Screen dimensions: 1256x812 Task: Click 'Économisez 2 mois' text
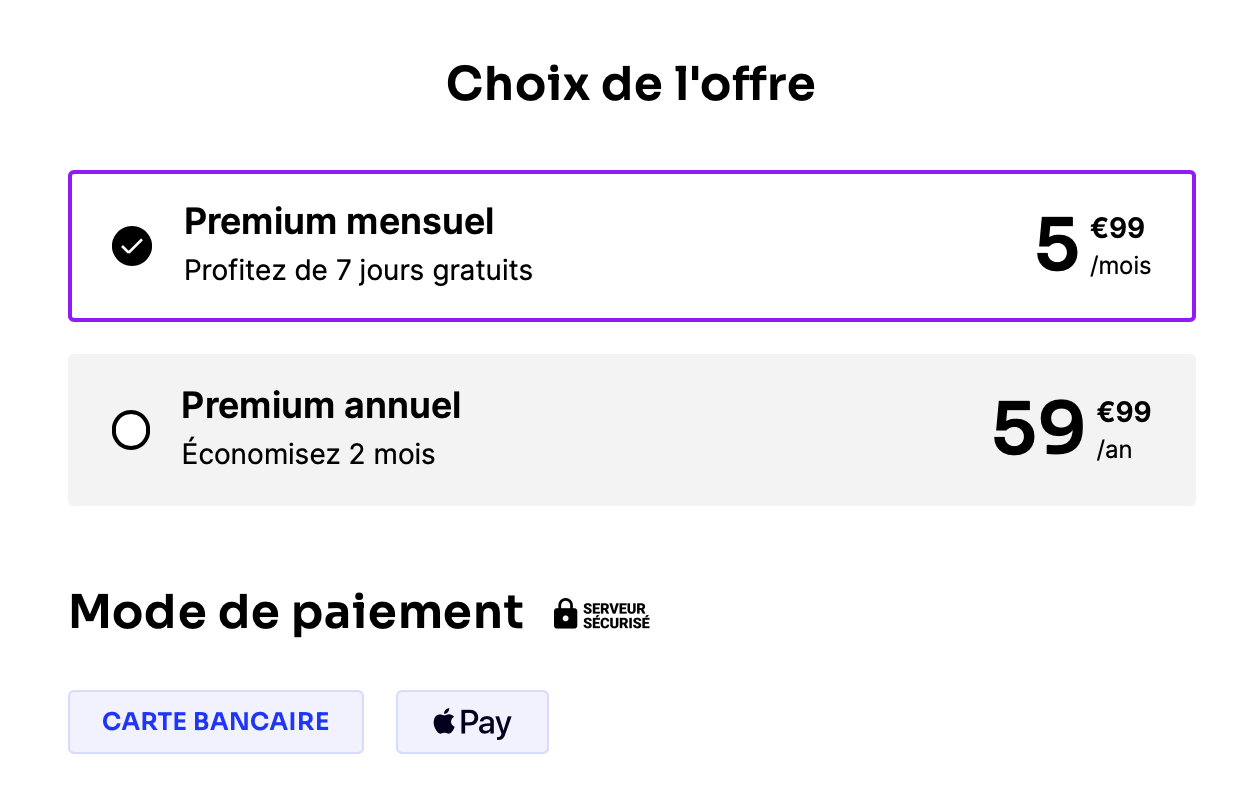308,455
